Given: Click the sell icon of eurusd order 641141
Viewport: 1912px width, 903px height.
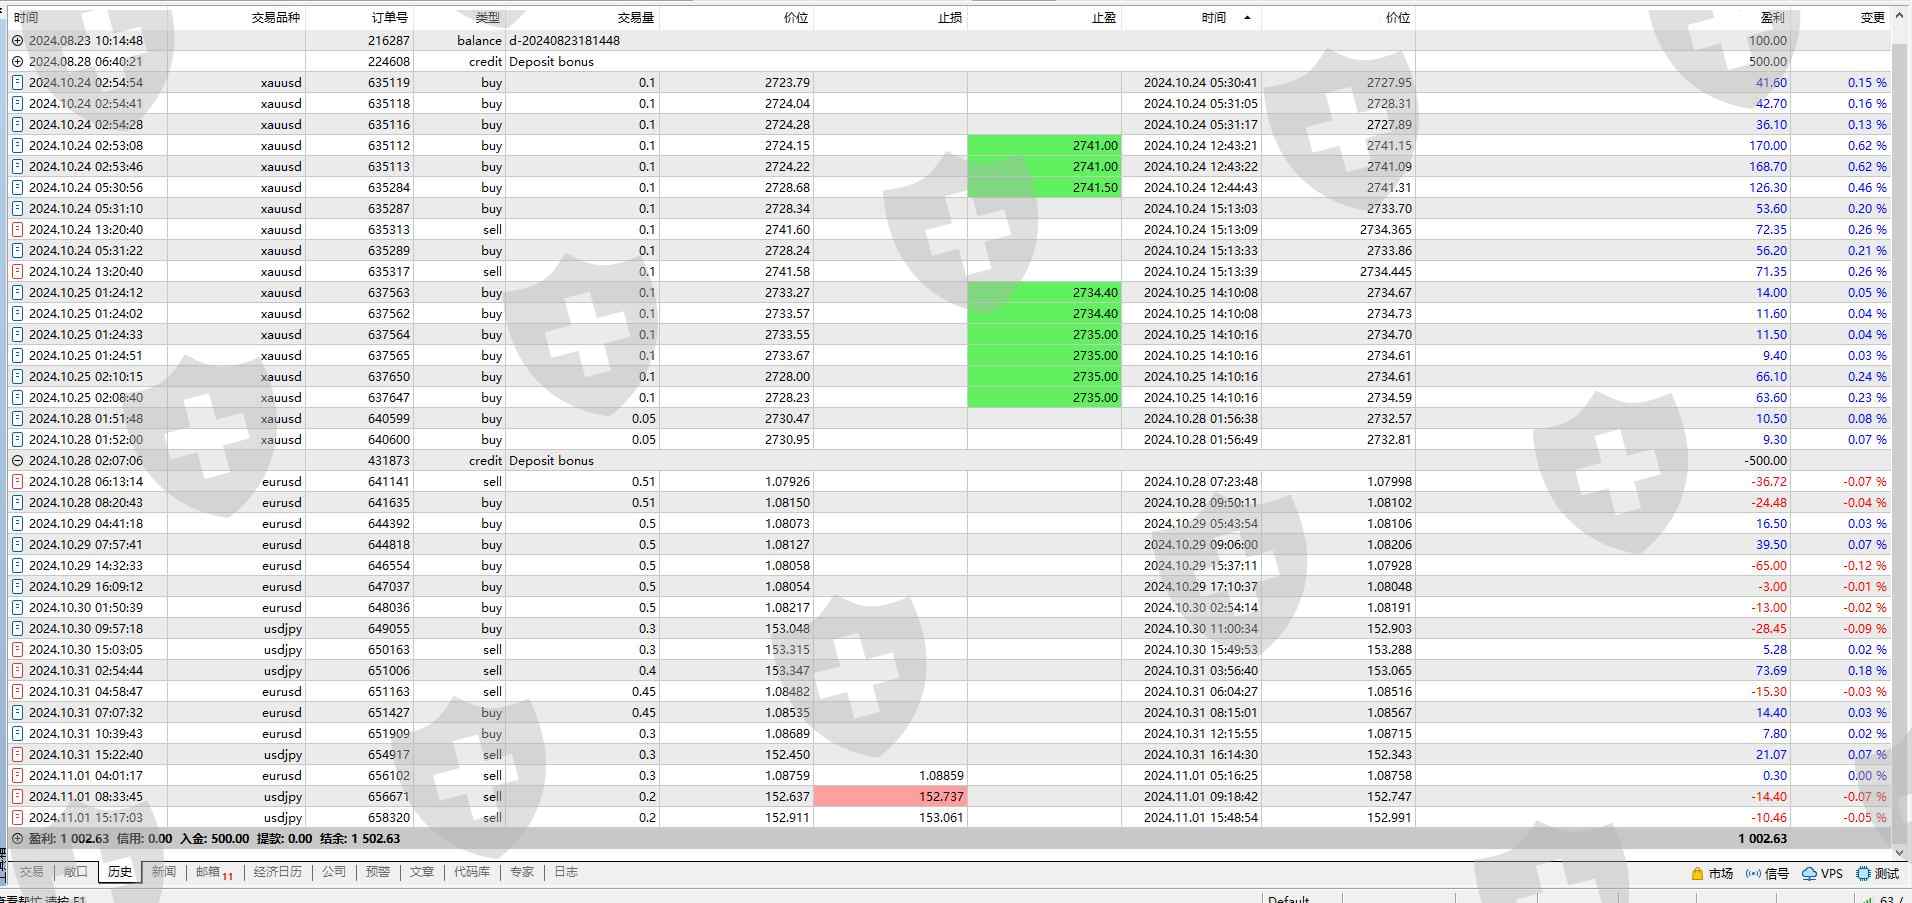Looking at the screenshot, I should pos(17,482).
